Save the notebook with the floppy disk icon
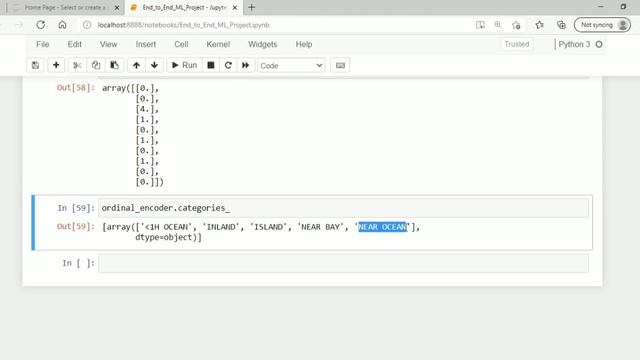The height and width of the screenshot is (360, 640). tap(36, 65)
